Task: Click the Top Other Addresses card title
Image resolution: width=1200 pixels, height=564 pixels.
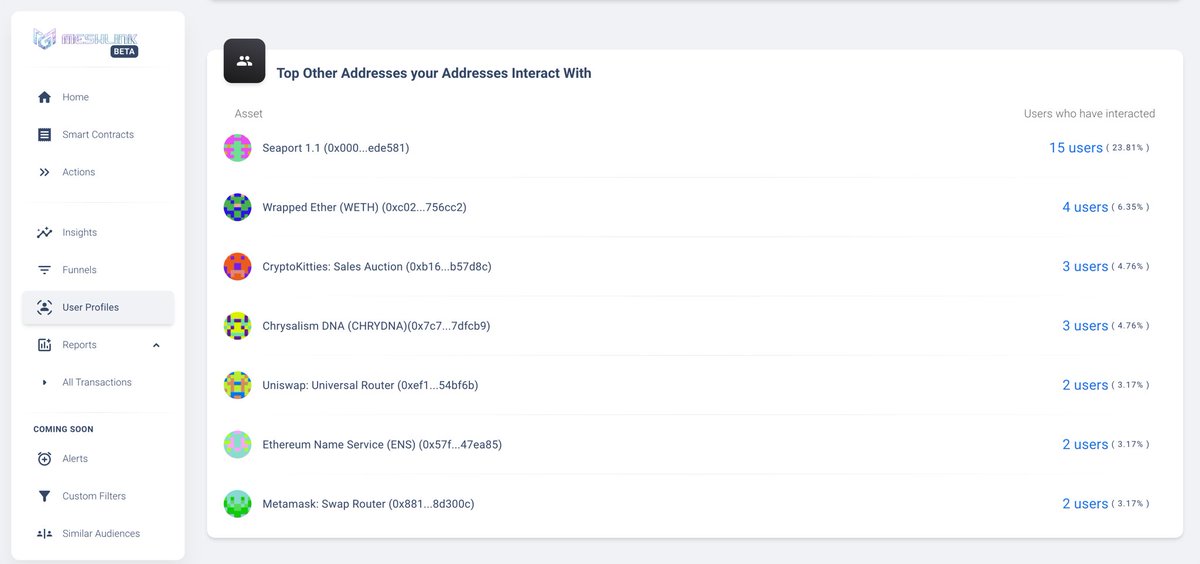Action: click(x=434, y=73)
